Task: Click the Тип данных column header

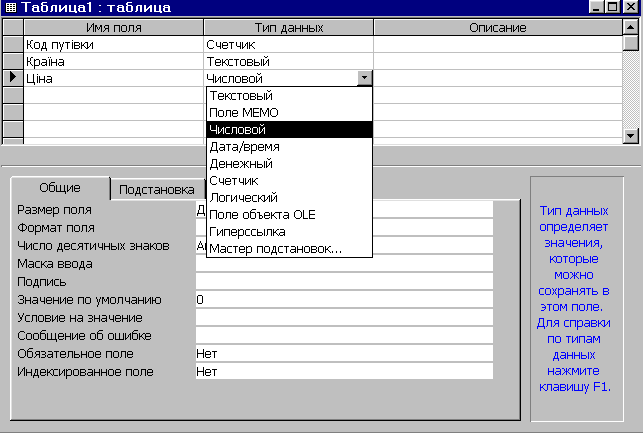Action: [289, 27]
